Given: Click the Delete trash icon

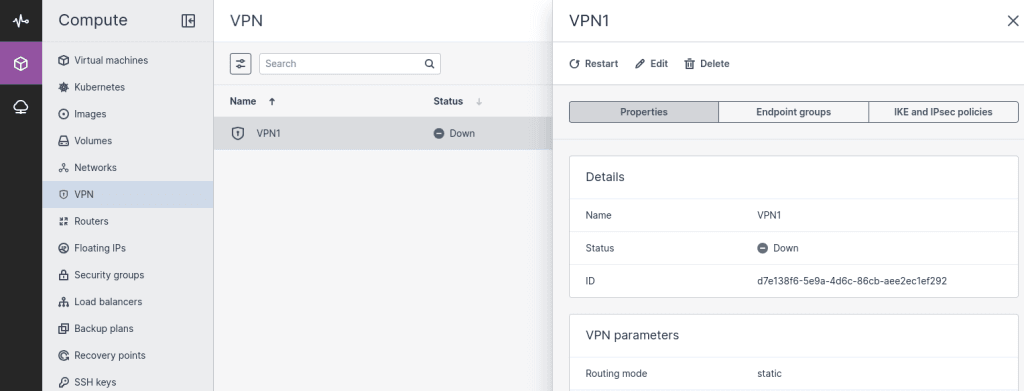Looking at the screenshot, I should (x=689, y=63).
